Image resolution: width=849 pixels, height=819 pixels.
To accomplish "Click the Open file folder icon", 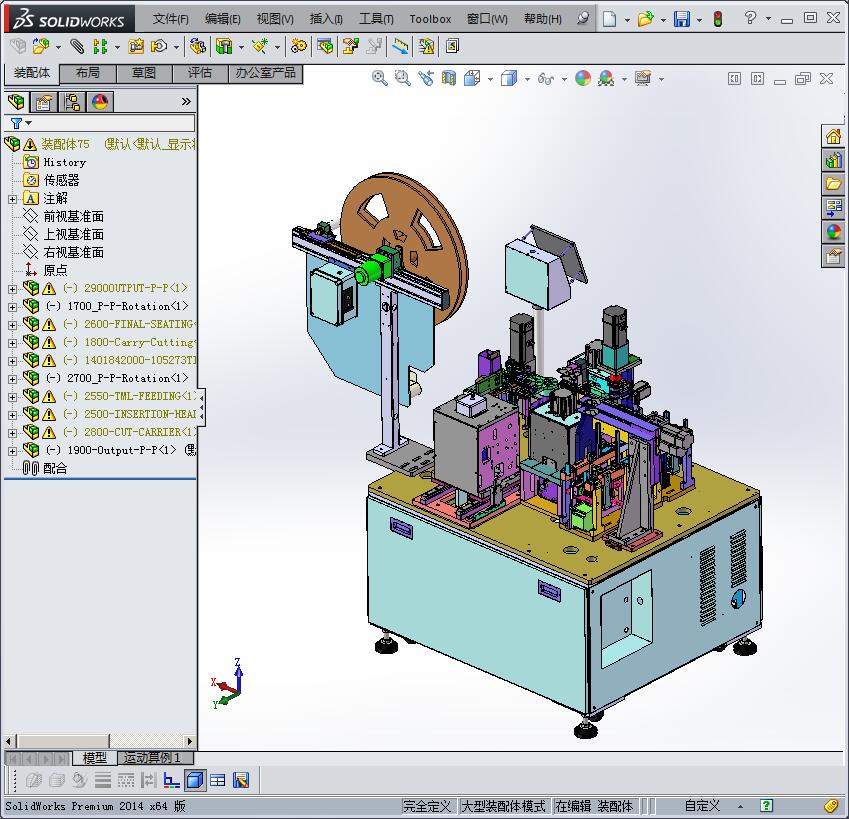I will click(645, 19).
